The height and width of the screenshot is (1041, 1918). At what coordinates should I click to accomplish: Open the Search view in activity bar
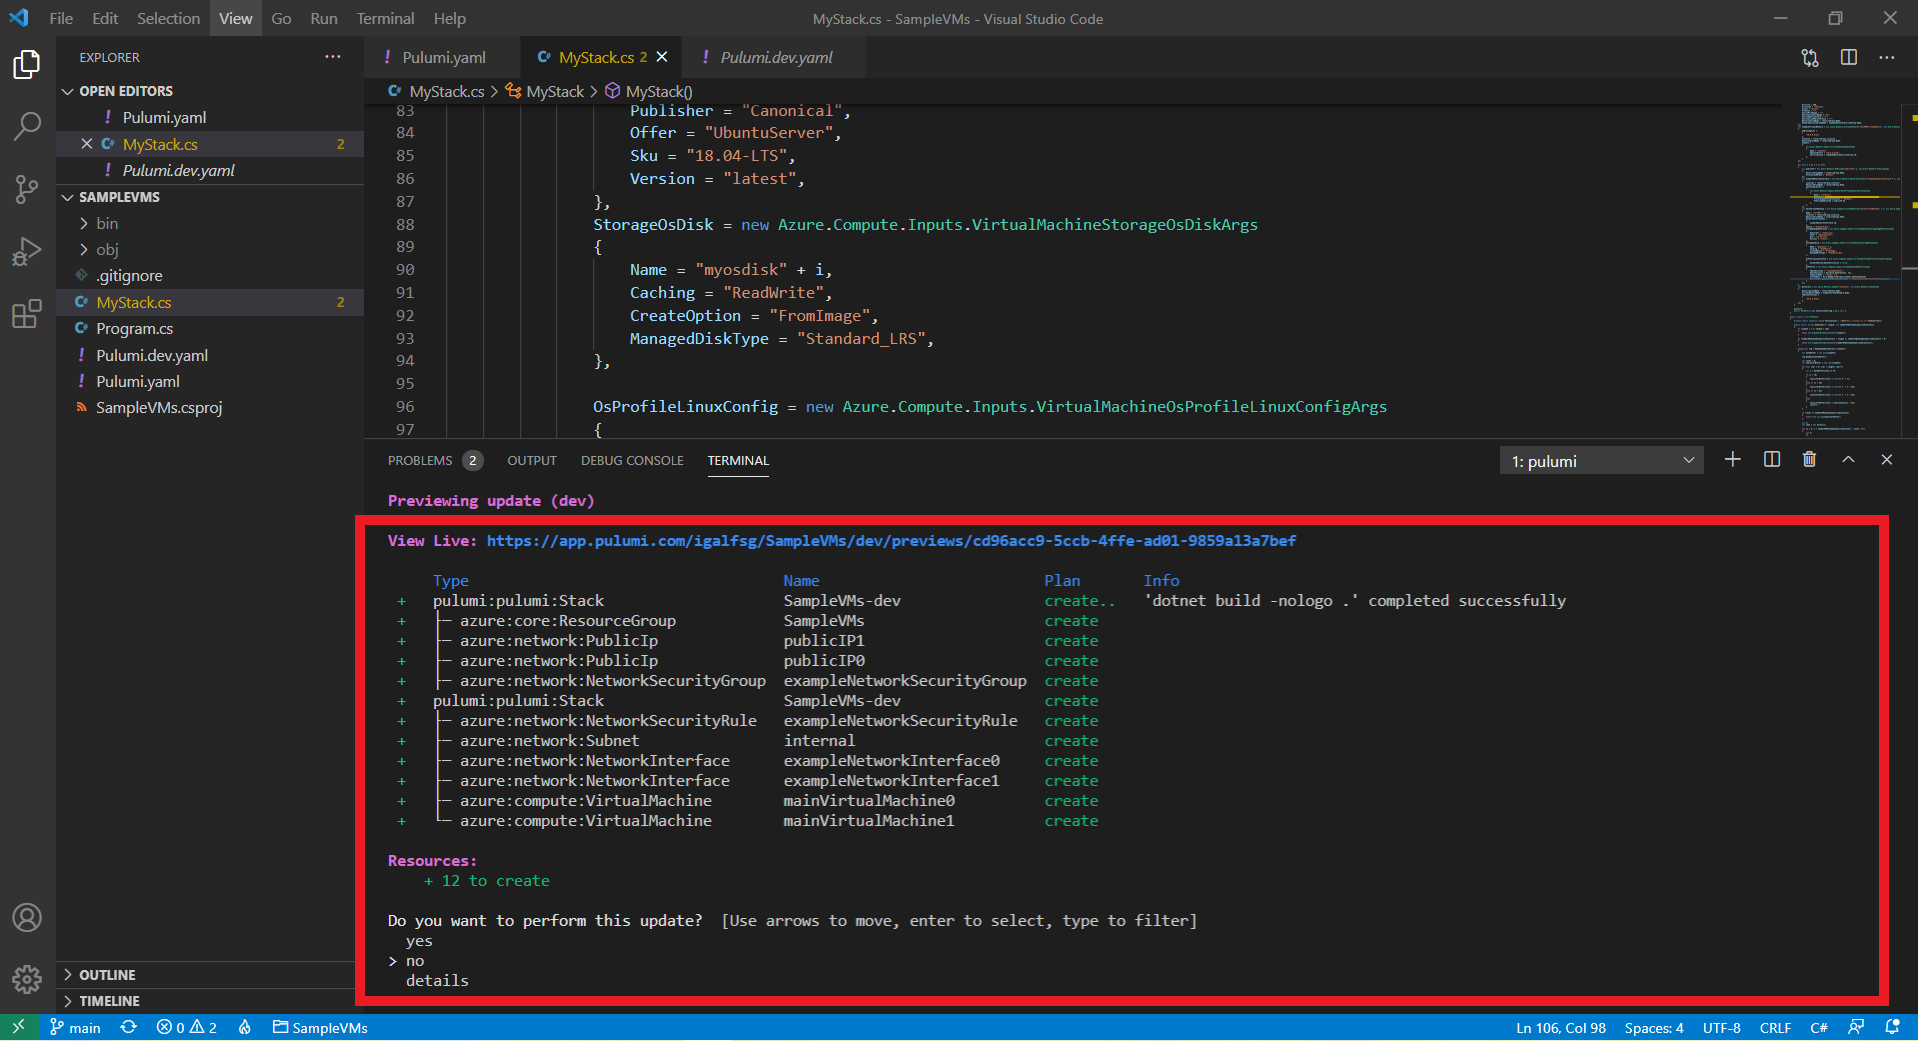point(27,126)
